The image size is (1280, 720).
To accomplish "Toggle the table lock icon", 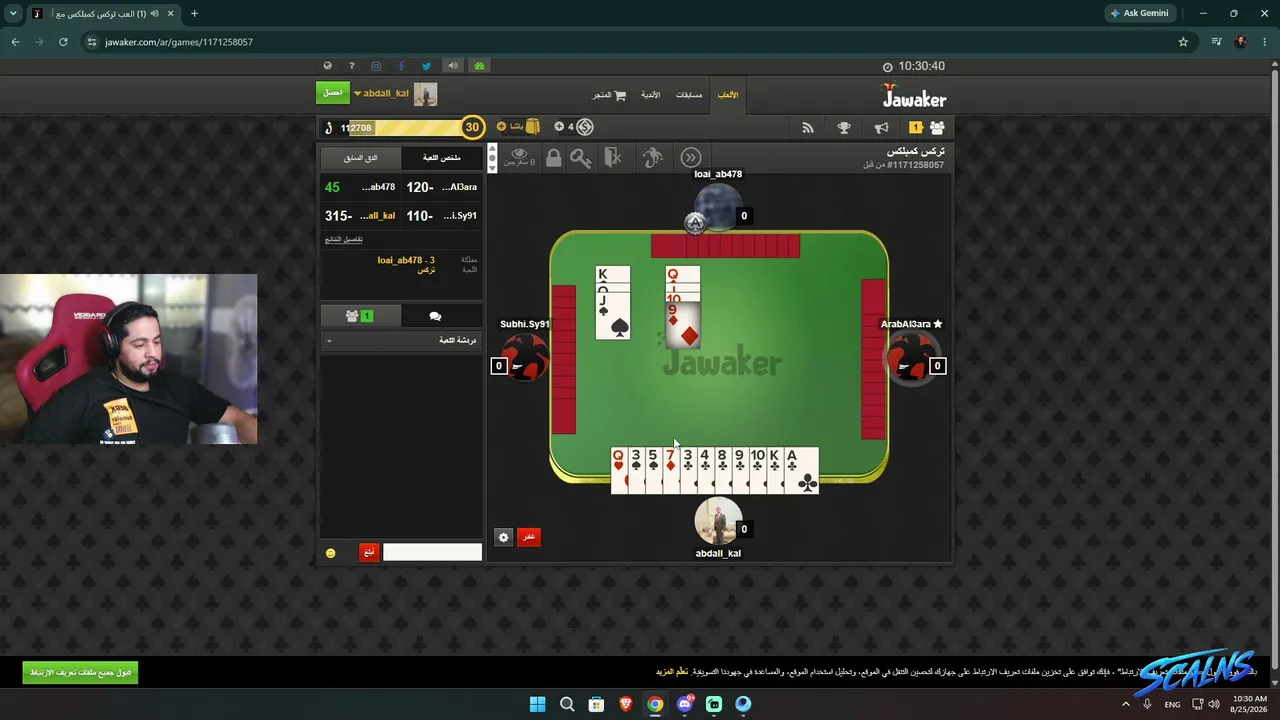I will click(553, 158).
